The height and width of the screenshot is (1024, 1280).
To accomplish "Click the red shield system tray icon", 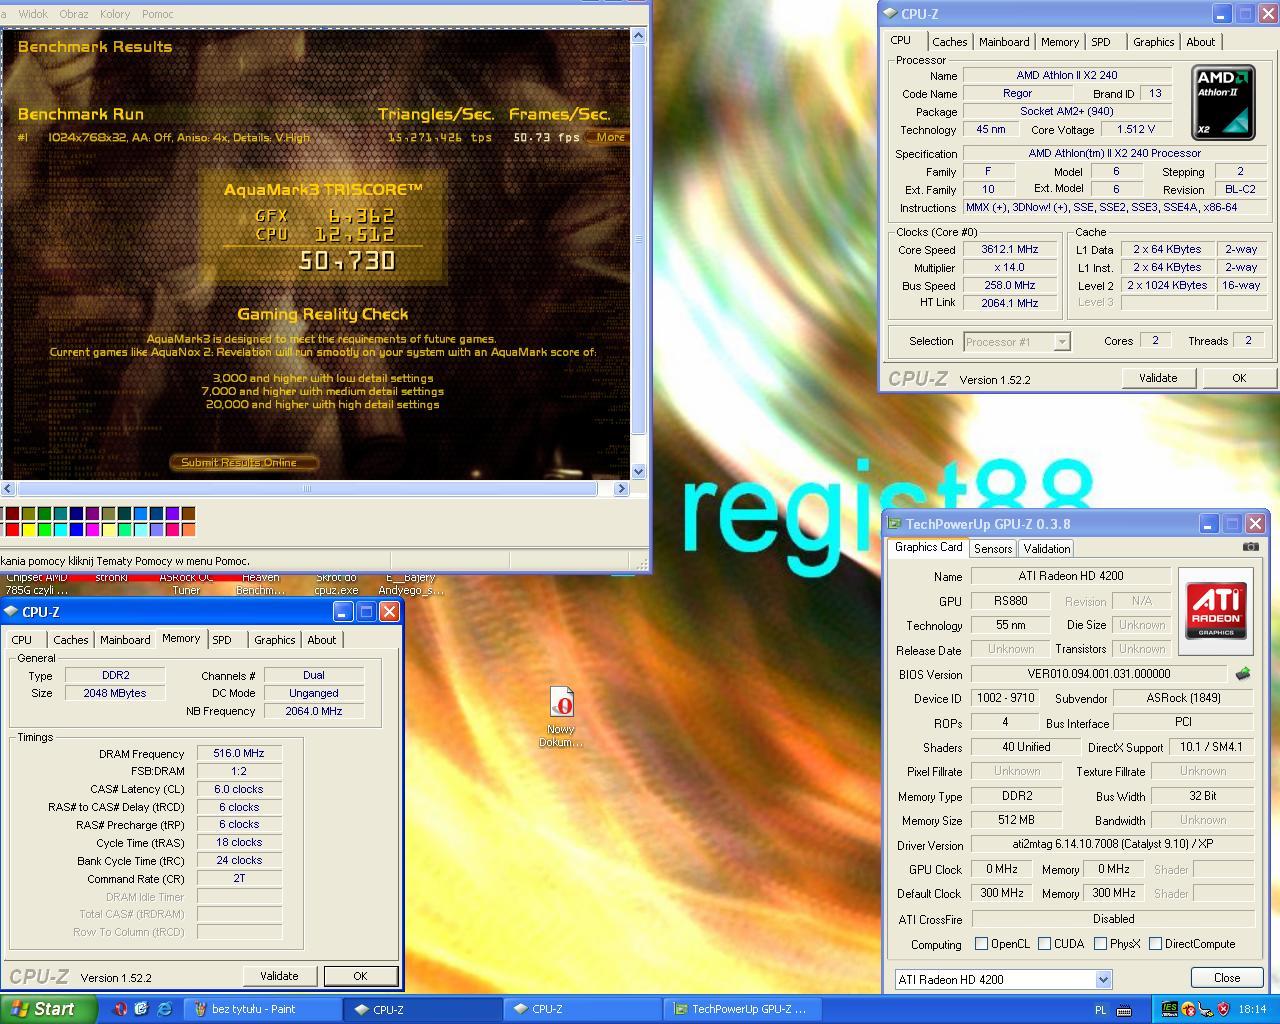I will click(1223, 1010).
